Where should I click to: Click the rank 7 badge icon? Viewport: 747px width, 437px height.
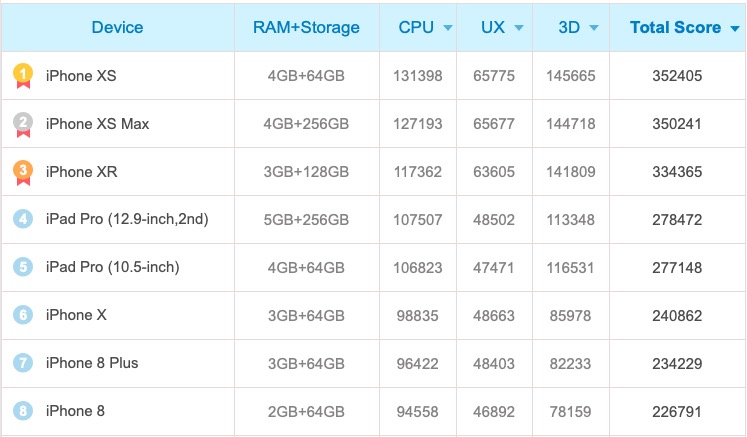point(23,363)
